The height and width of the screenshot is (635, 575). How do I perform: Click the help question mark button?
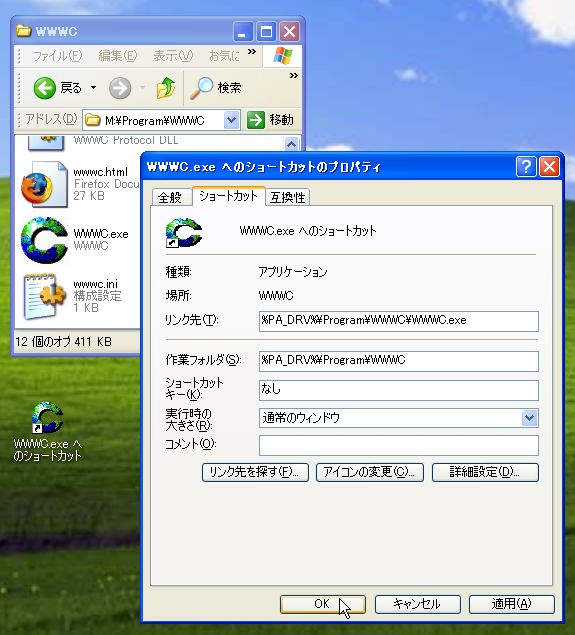coord(526,166)
